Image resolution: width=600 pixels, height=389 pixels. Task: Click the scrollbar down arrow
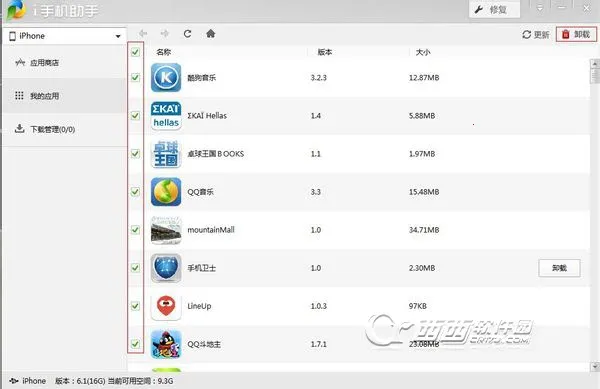pos(595,366)
